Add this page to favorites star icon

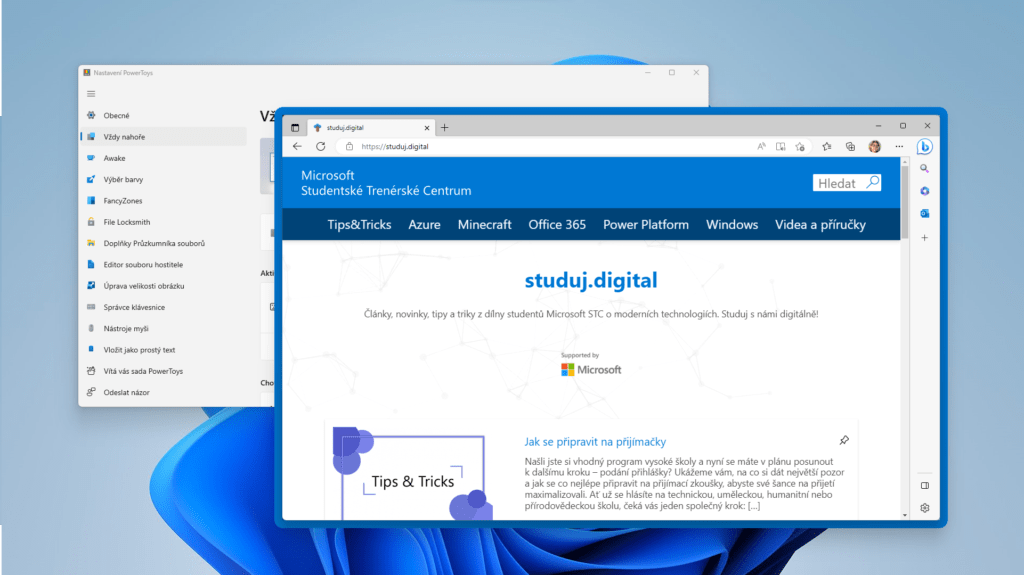click(800, 146)
